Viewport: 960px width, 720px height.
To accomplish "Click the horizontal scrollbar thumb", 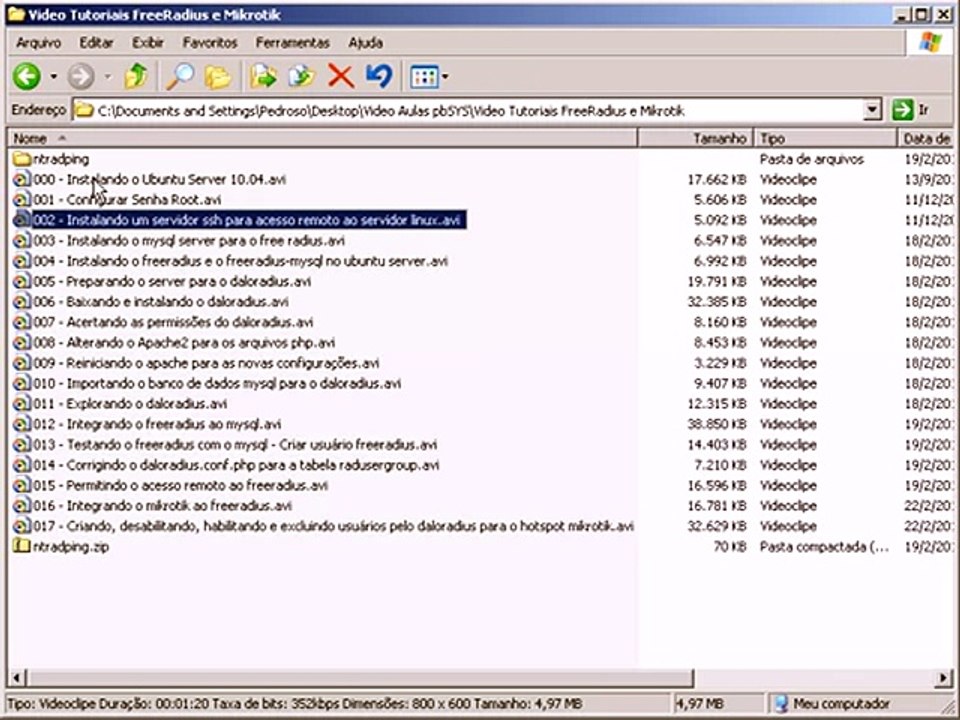I will [361, 678].
